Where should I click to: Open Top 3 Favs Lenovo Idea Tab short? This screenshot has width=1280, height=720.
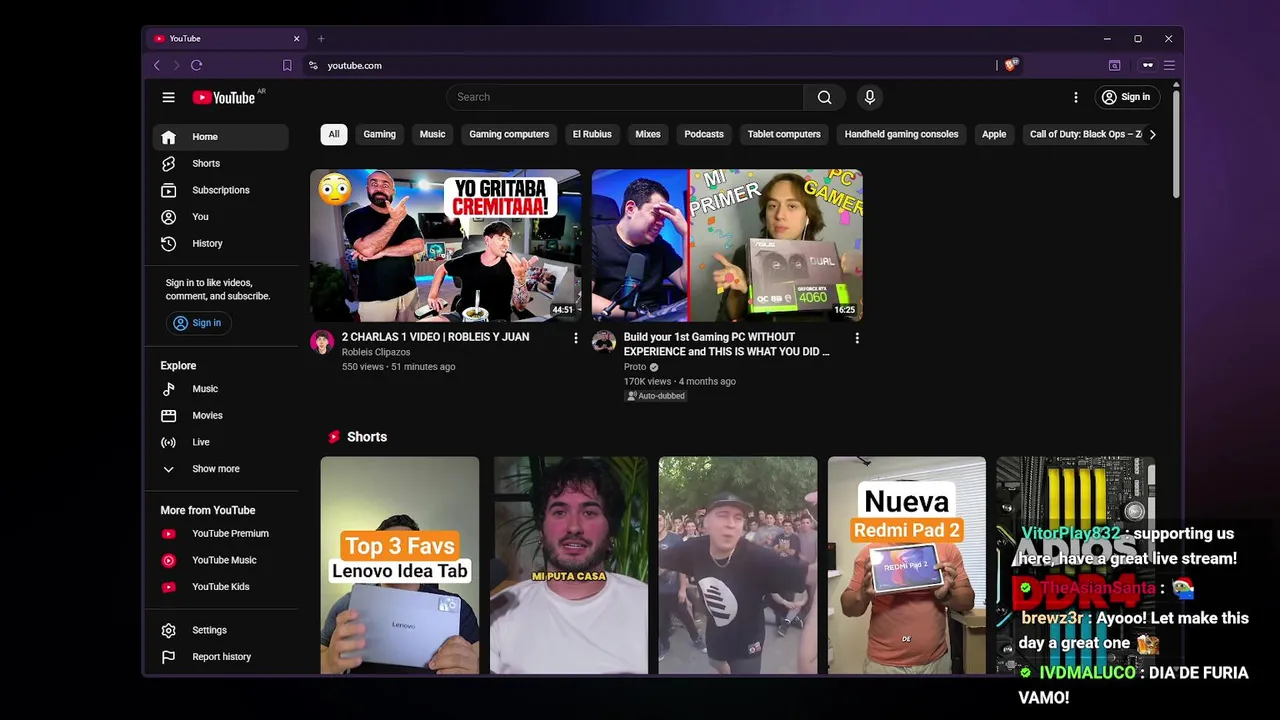[x=400, y=565]
